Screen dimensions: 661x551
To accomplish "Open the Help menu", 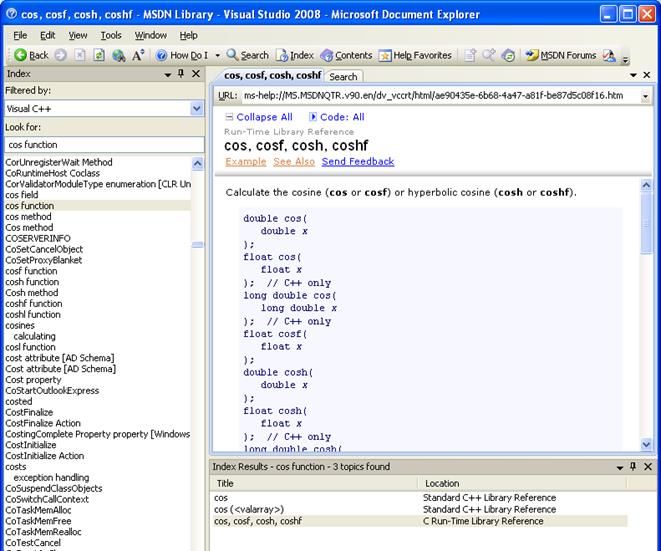I will click(x=188, y=35).
